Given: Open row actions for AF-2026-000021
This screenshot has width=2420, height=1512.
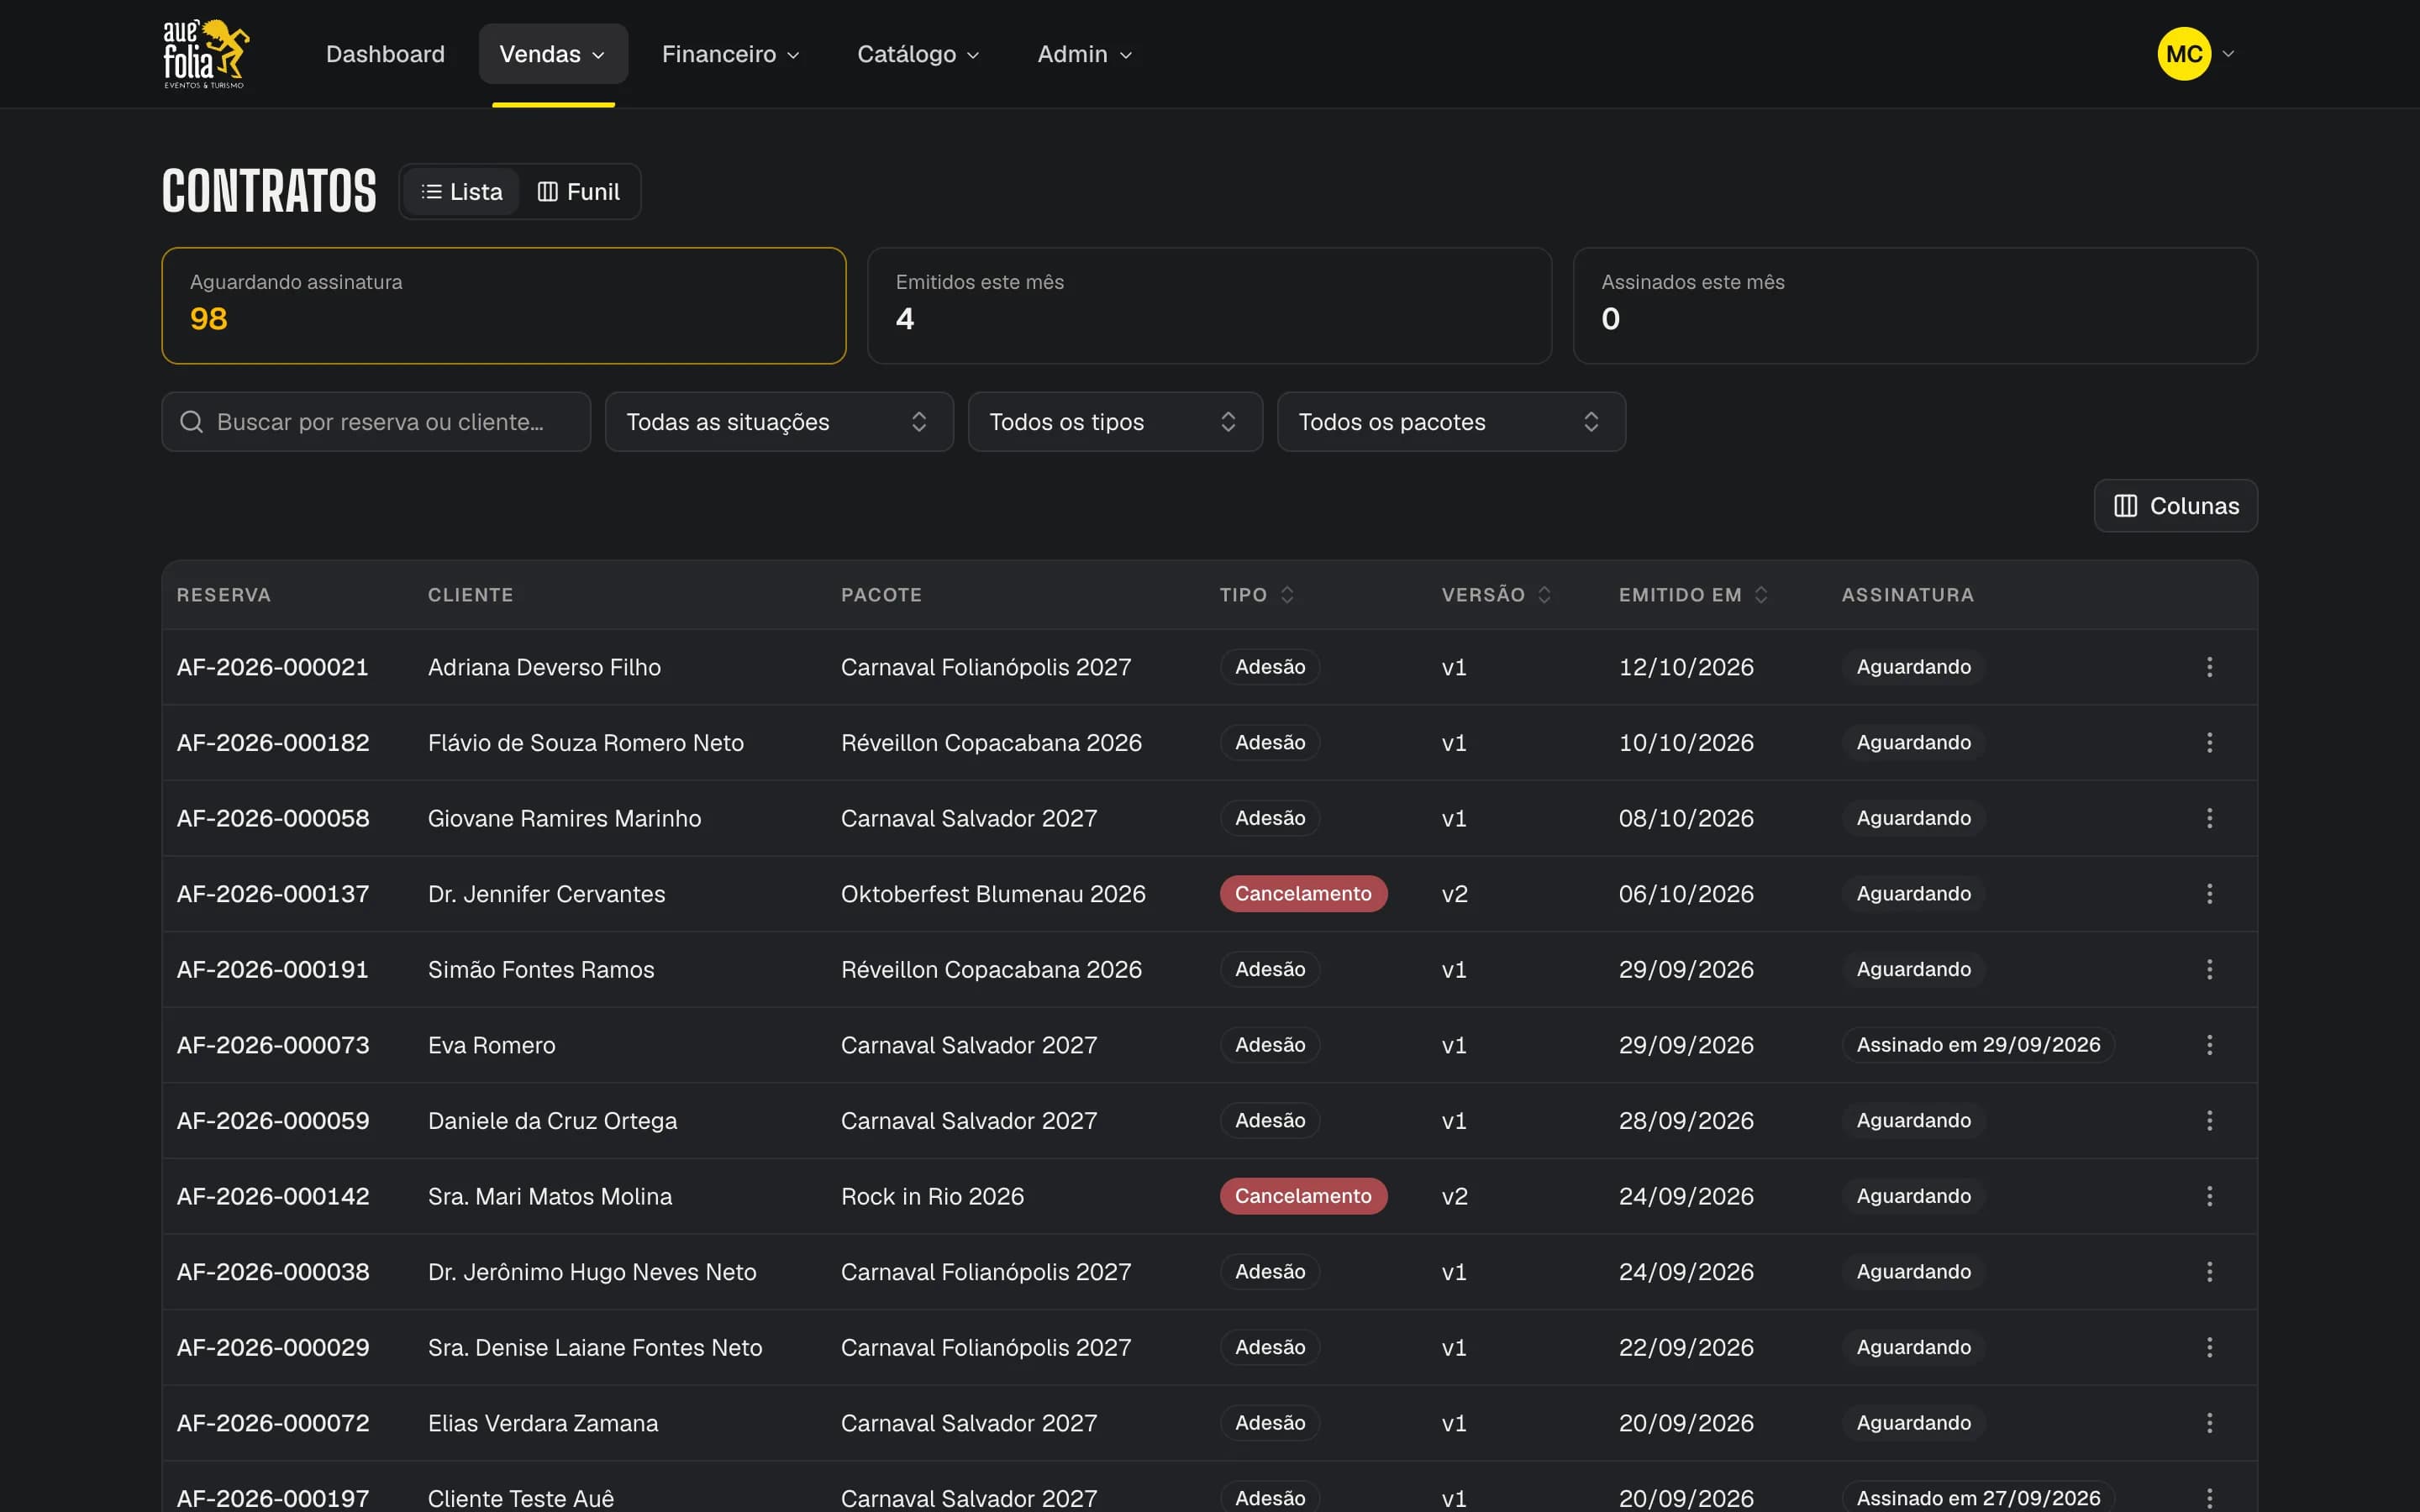Looking at the screenshot, I should pyautogui.click(x=2209, y=667).
